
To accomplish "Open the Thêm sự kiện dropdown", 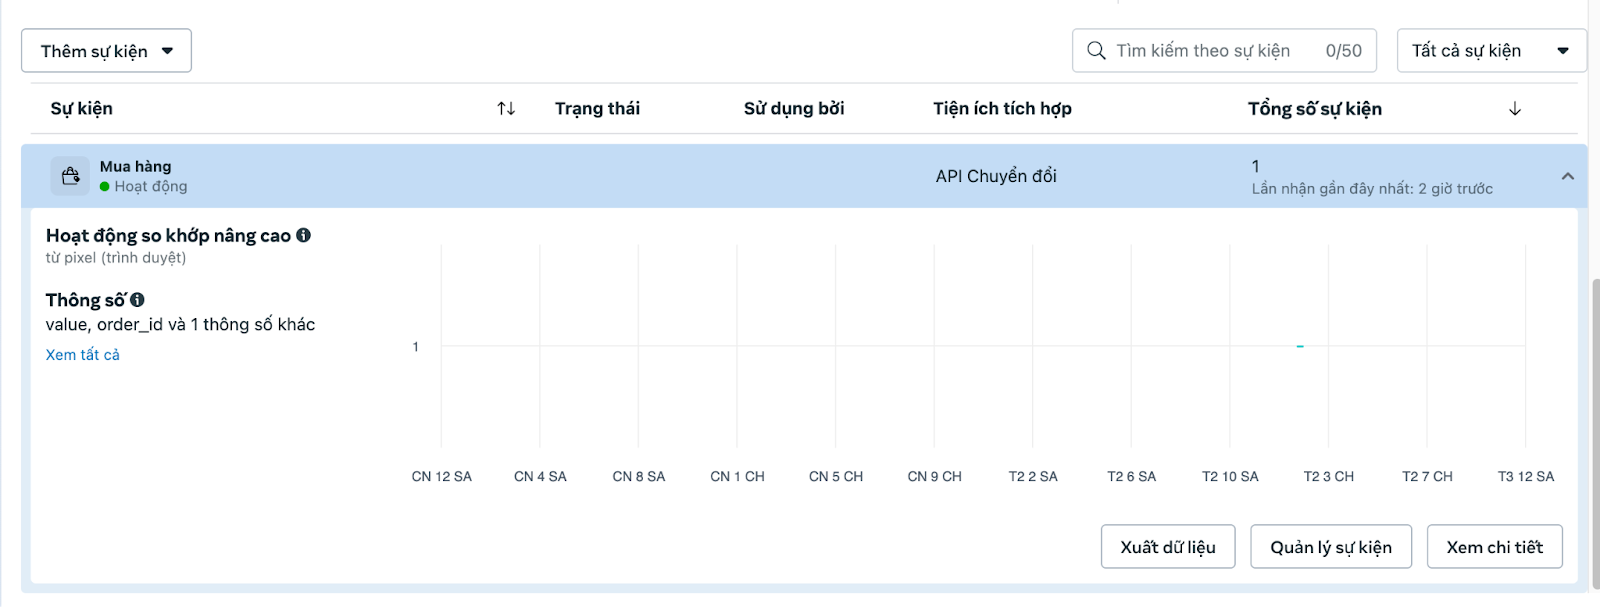I will (x=106, y=51).
